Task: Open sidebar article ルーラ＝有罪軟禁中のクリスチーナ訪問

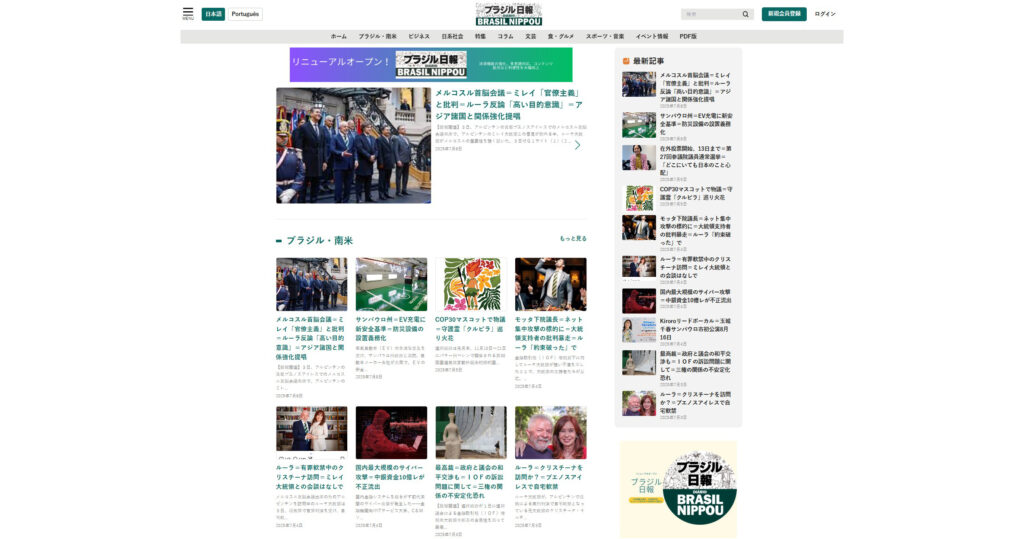Action: 696,267
